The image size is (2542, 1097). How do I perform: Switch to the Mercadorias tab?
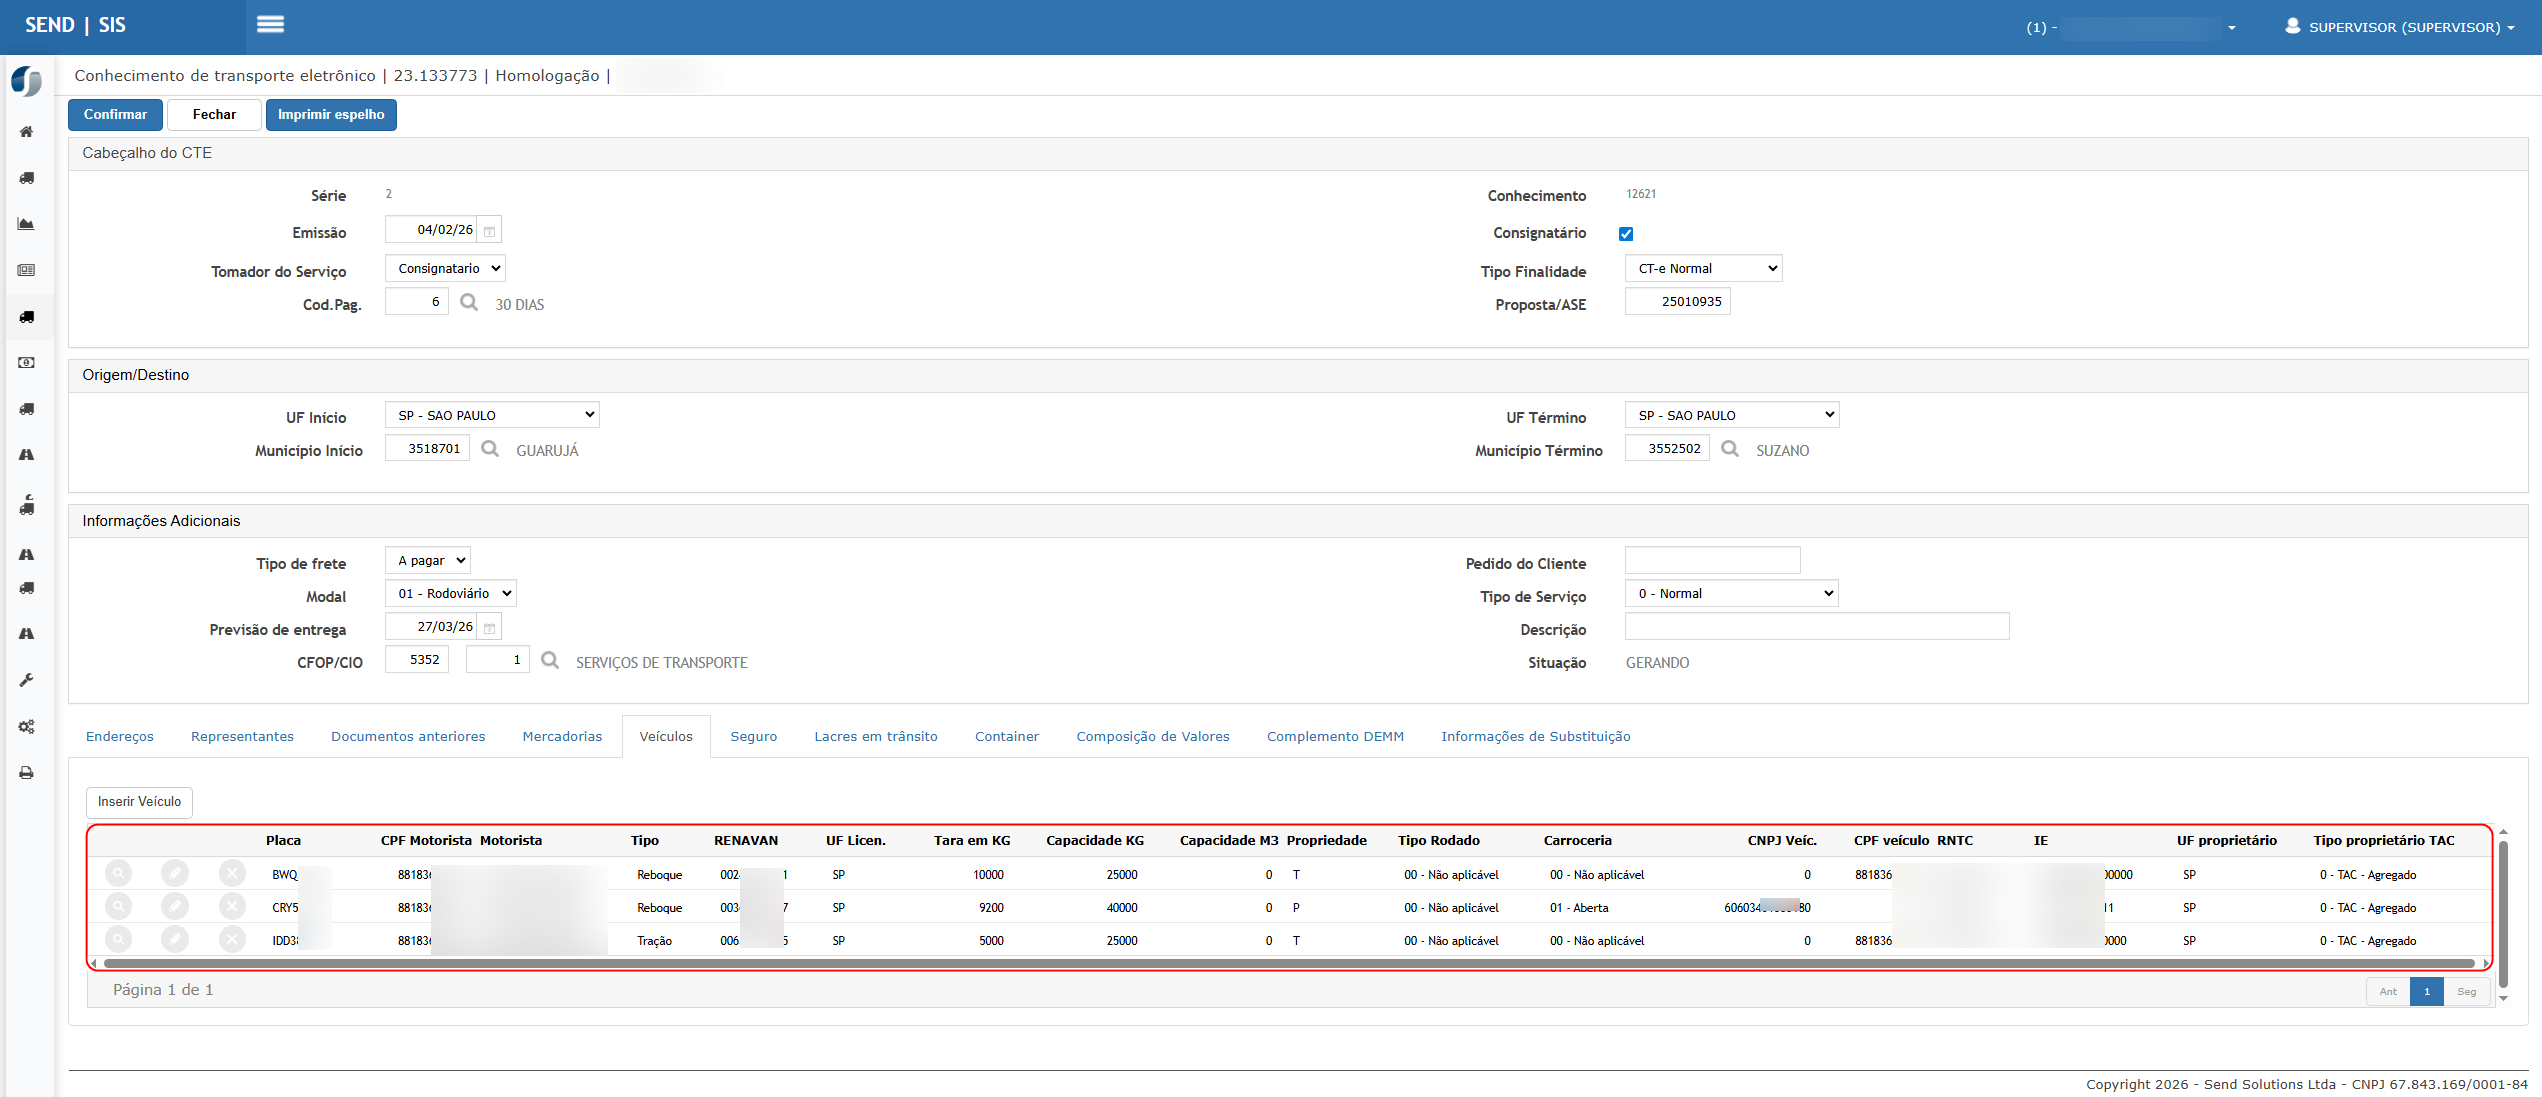coord(562,736)
